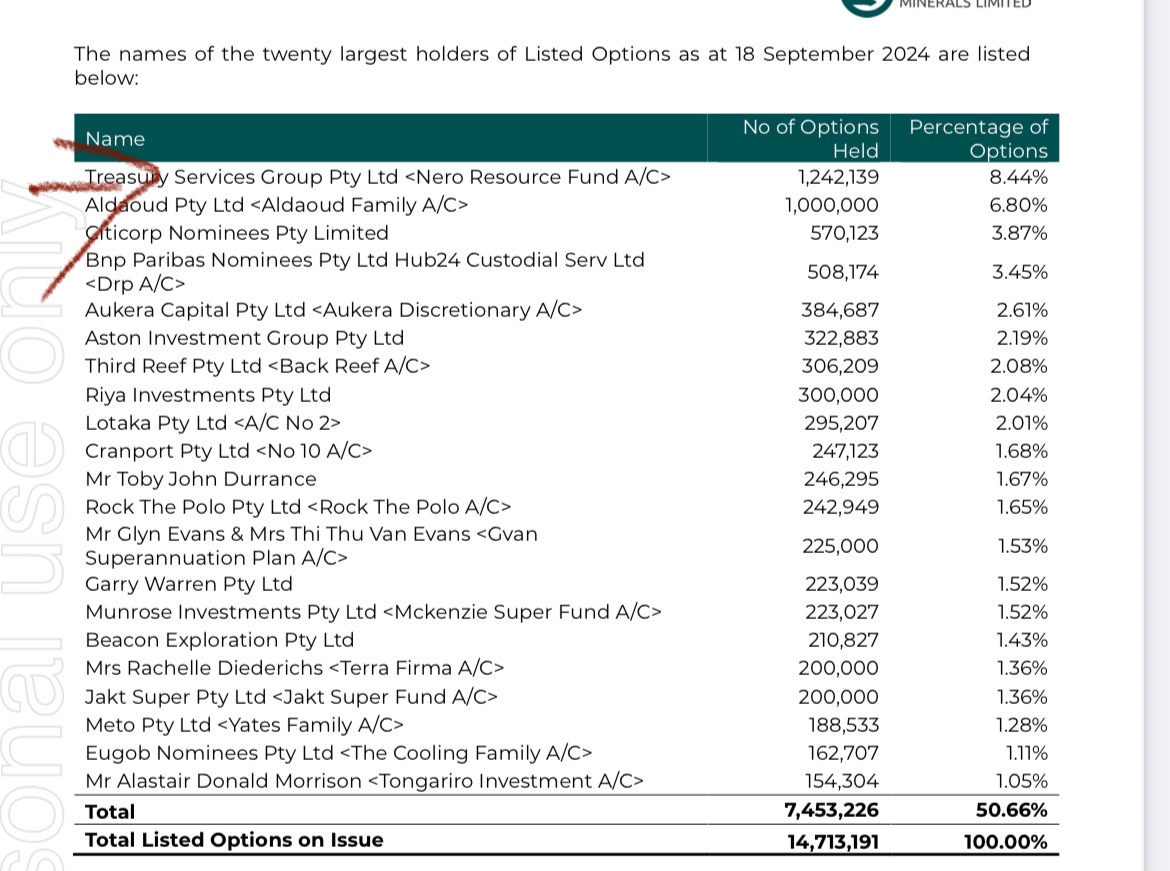Select the value 306,209

click(x=840, y=366)
